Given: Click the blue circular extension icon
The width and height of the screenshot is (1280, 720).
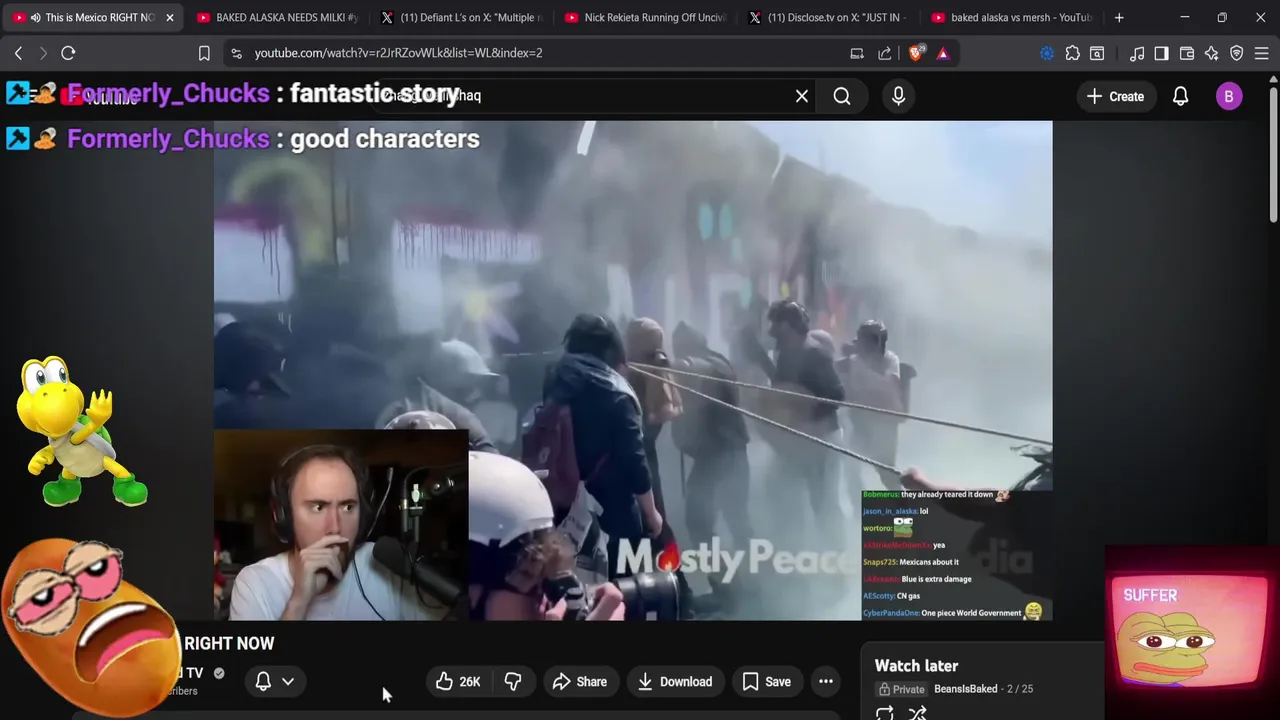Looking at the screenshot, I should (x=1047, y=53).
